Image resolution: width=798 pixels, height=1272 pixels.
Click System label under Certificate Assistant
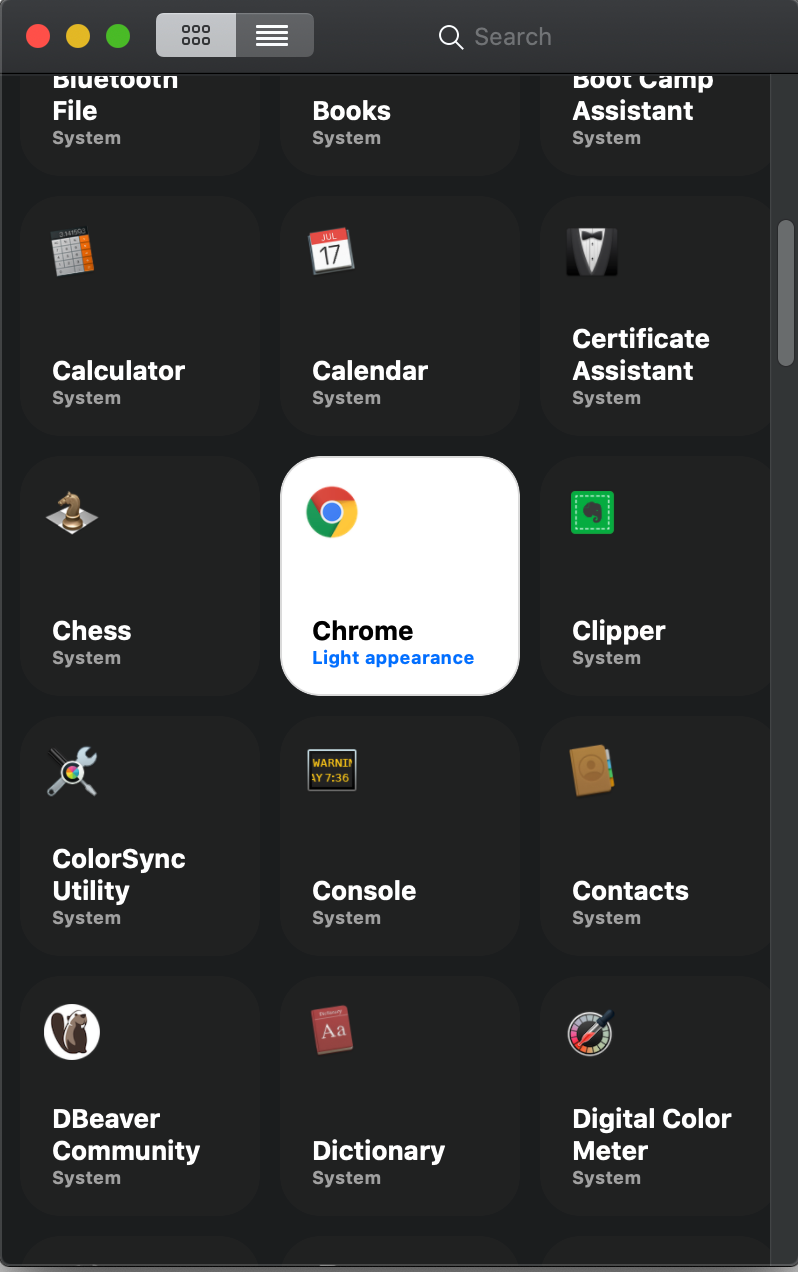(606, 398)
